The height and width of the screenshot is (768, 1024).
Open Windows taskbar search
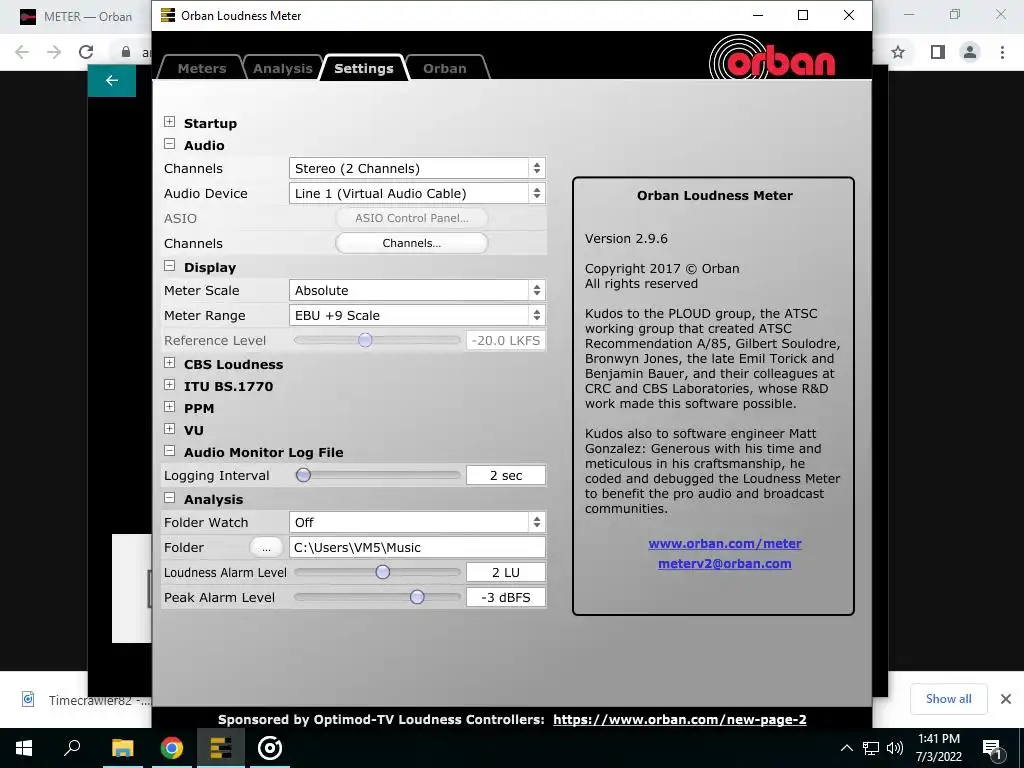click(x=72, y=748)
